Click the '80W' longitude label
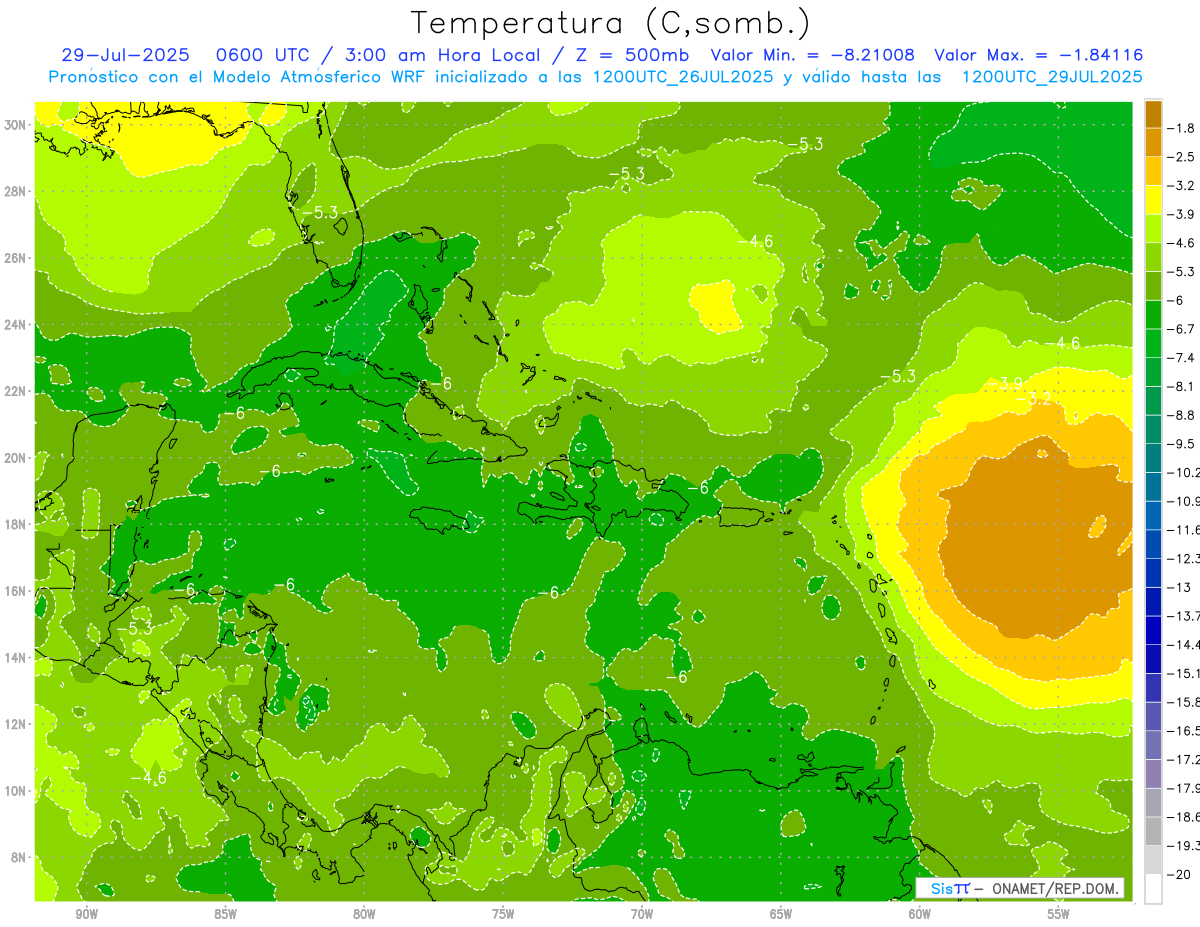The image size is (1200, 927). (x=364, y=914)
